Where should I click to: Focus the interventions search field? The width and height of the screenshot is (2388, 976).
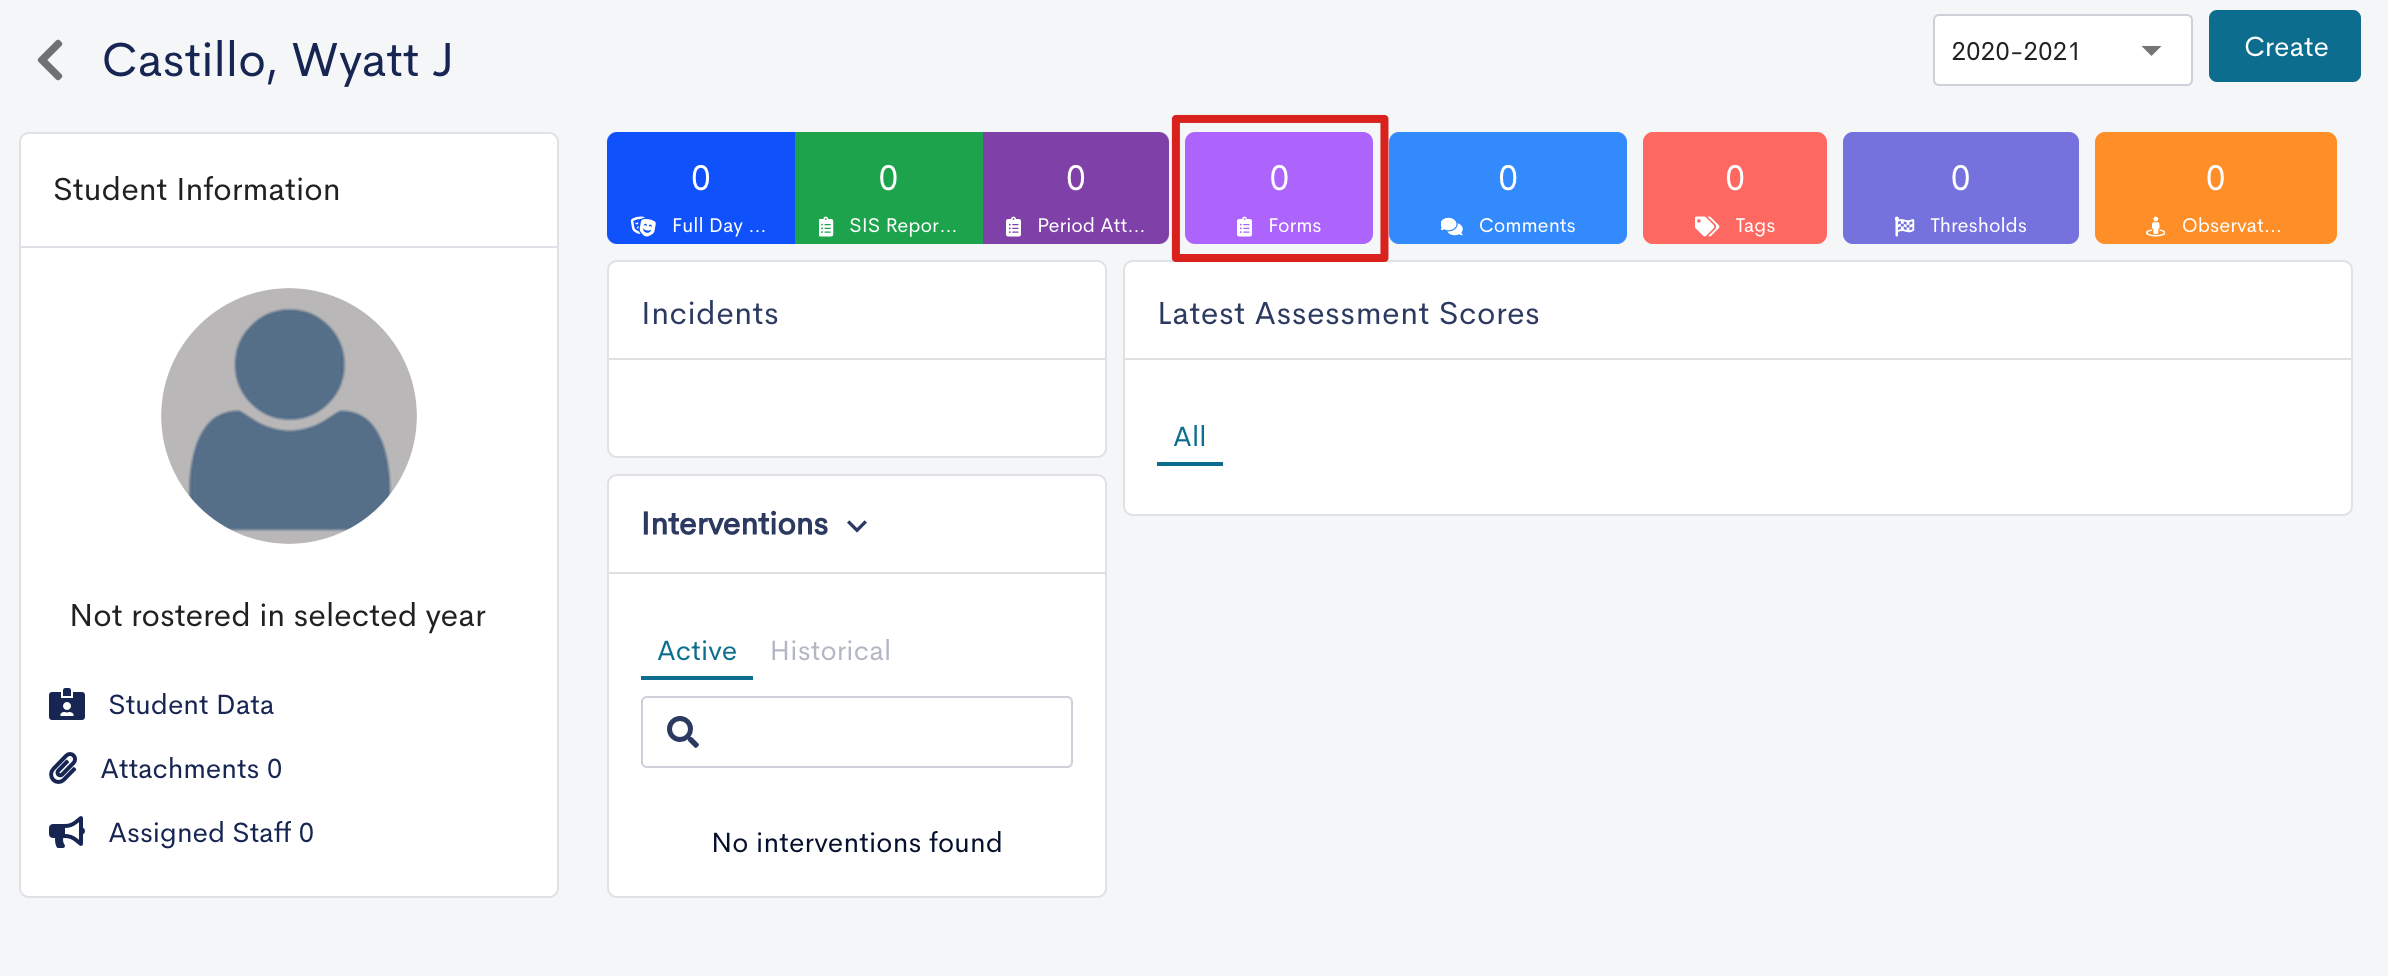[x=857, y=732]
